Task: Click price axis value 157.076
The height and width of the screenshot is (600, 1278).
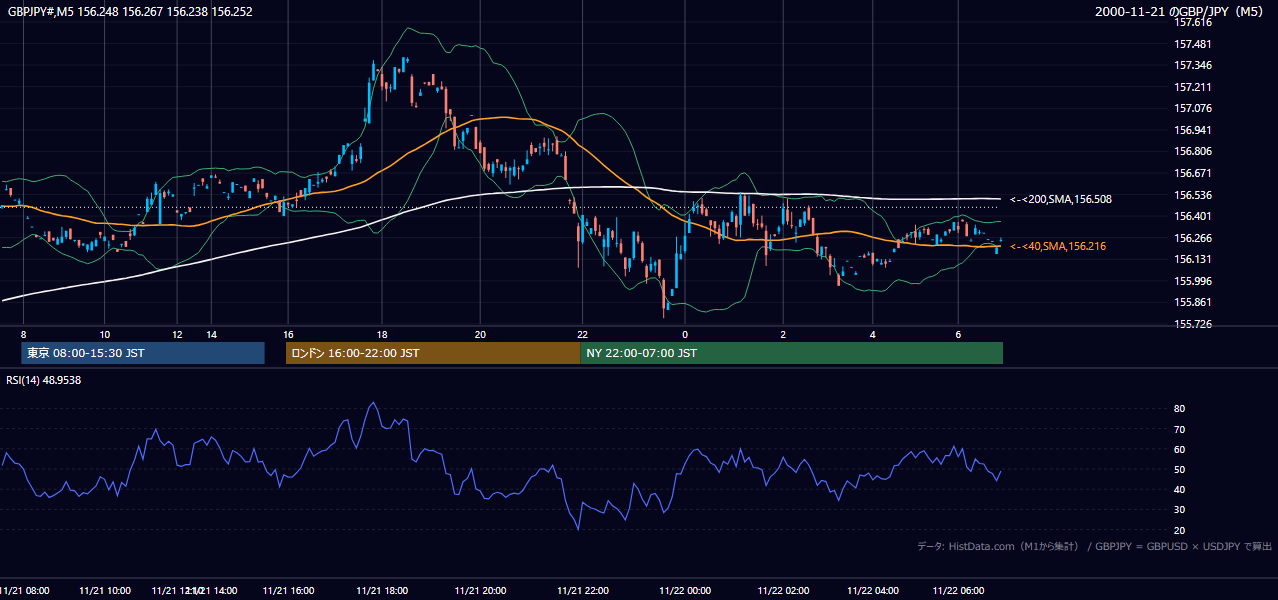Action: click(1194, 108)
